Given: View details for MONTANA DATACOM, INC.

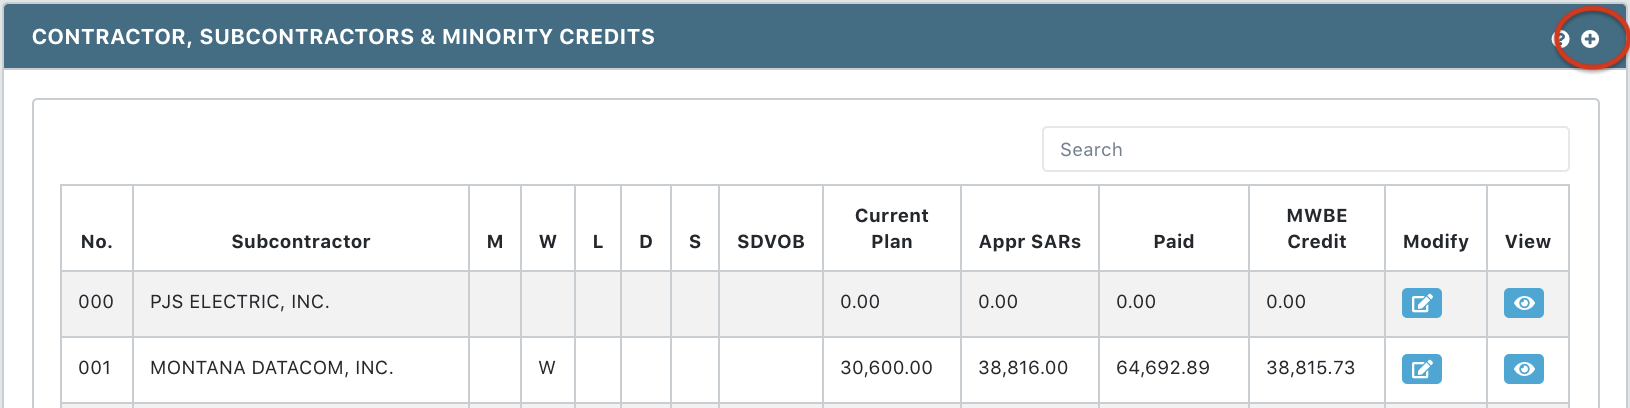Looking at the screenshot, I should pyautogui.click(x=1523, y=369).
